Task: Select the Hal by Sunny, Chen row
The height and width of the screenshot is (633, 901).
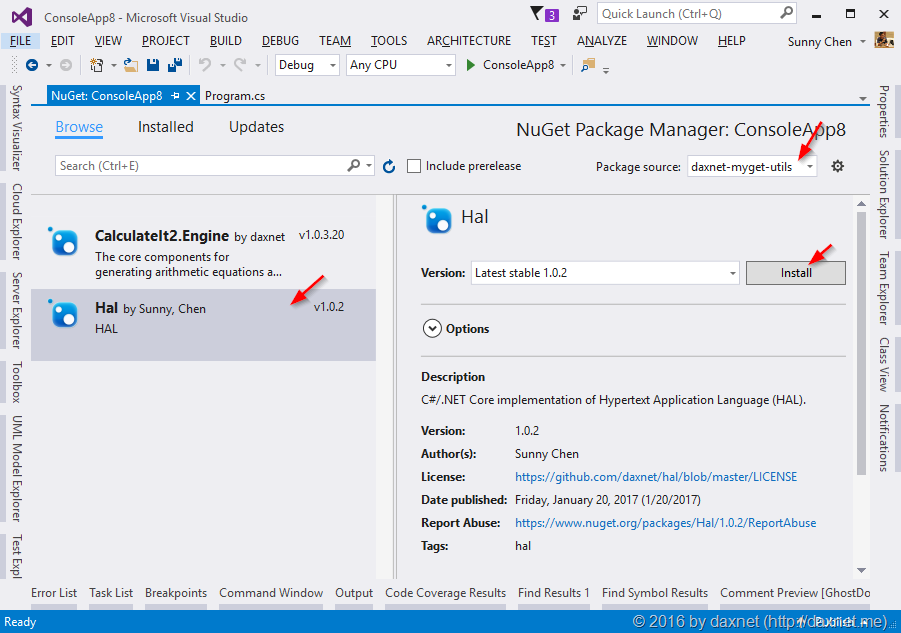Action: click(203, 325)
